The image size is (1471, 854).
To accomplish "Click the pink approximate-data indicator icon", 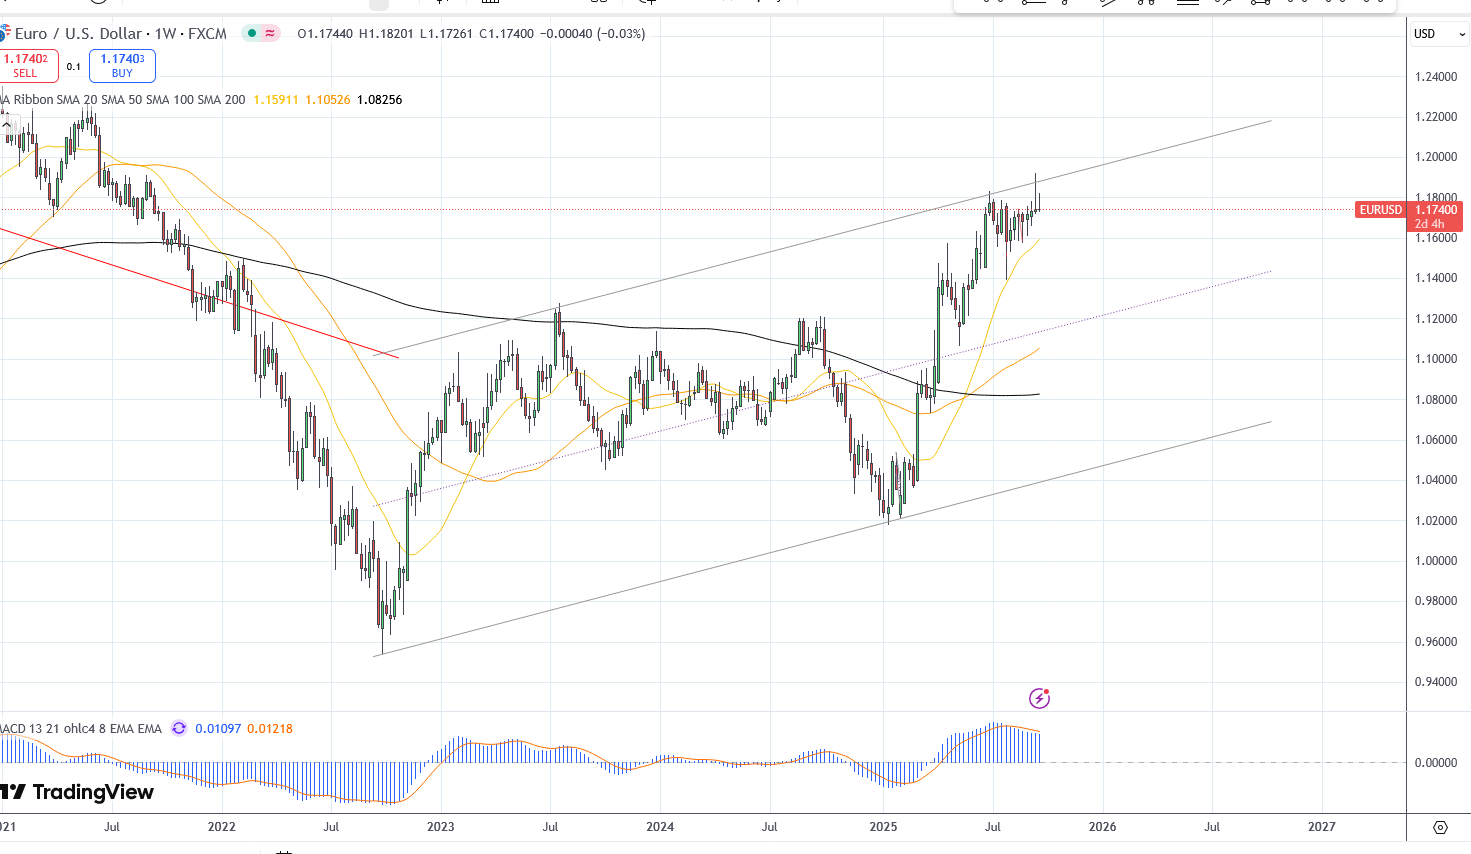I will (270, 33).
